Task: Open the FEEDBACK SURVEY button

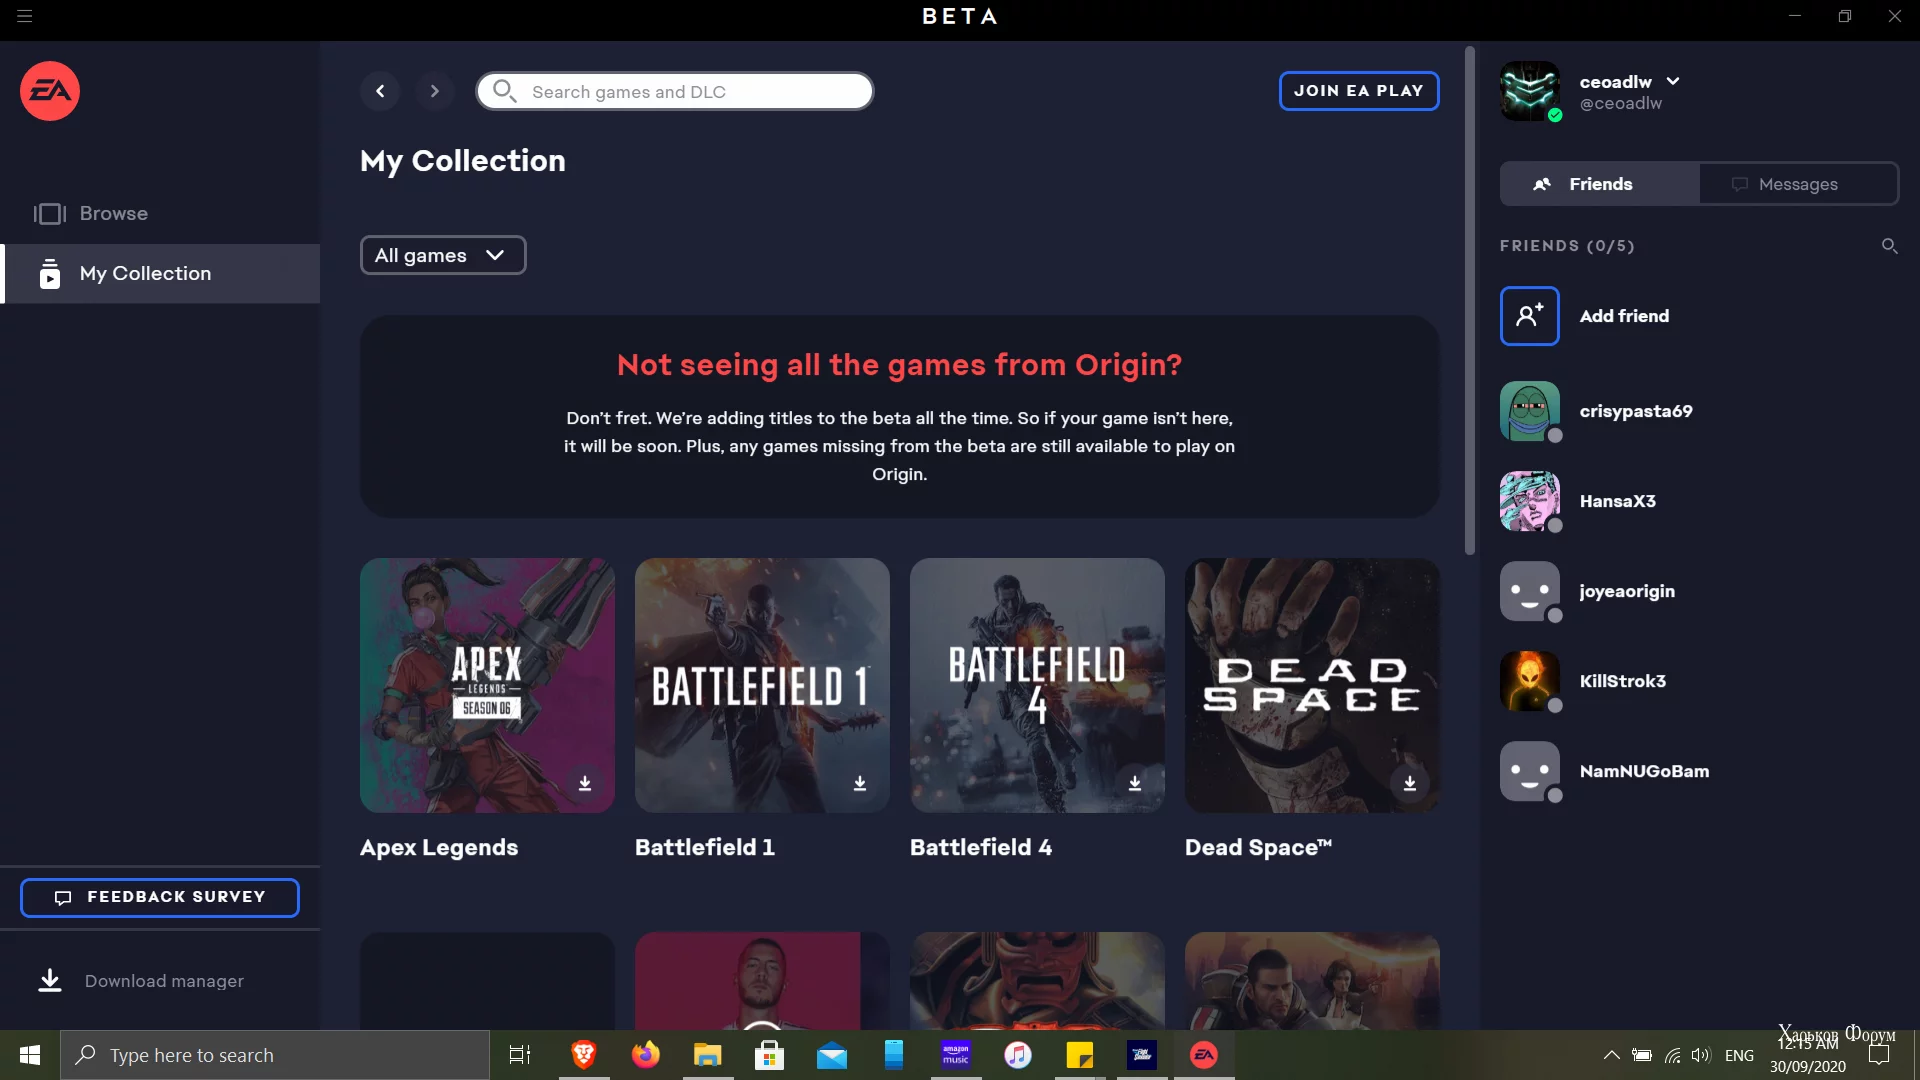Action: [160, 897]
